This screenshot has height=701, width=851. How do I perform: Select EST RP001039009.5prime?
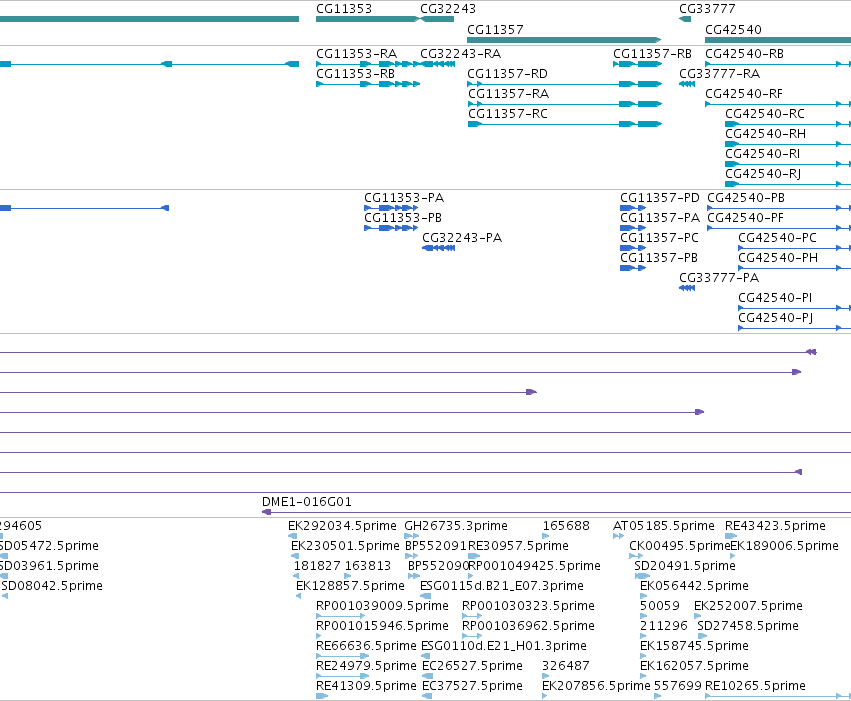(x=383, y=607)
